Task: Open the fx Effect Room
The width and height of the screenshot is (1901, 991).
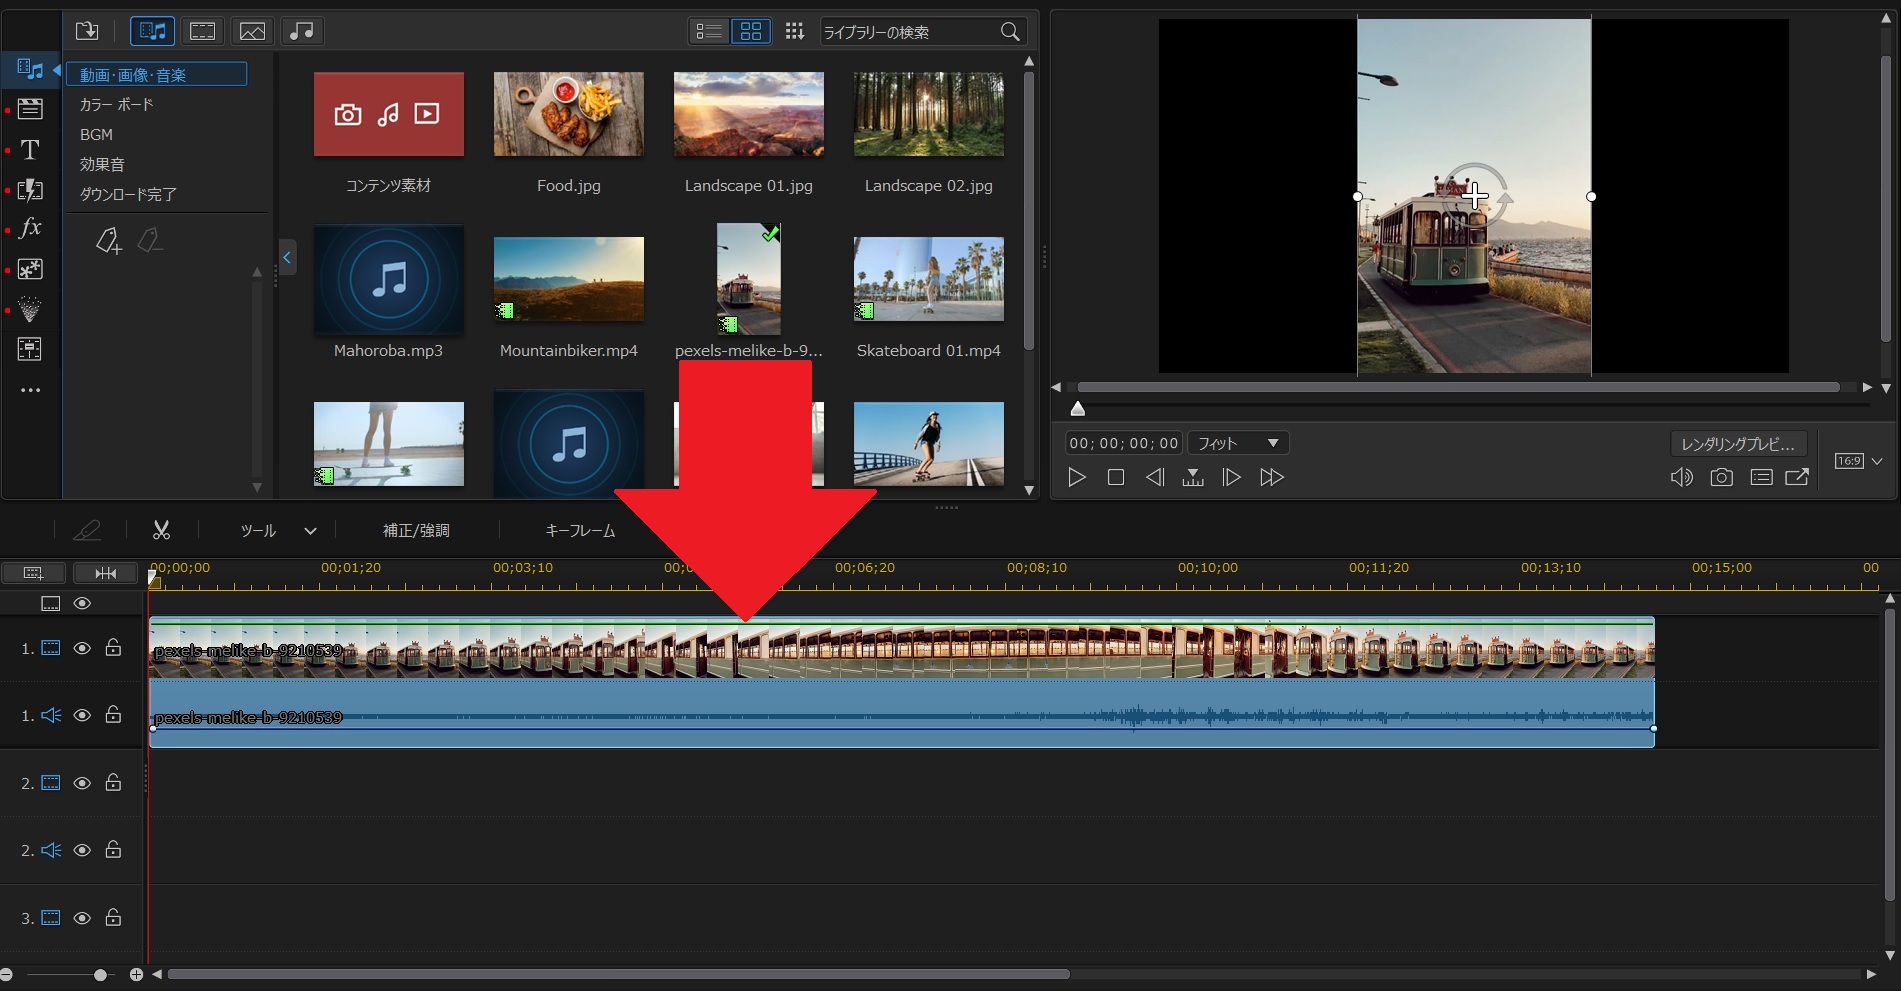Action: coord(30,228)
